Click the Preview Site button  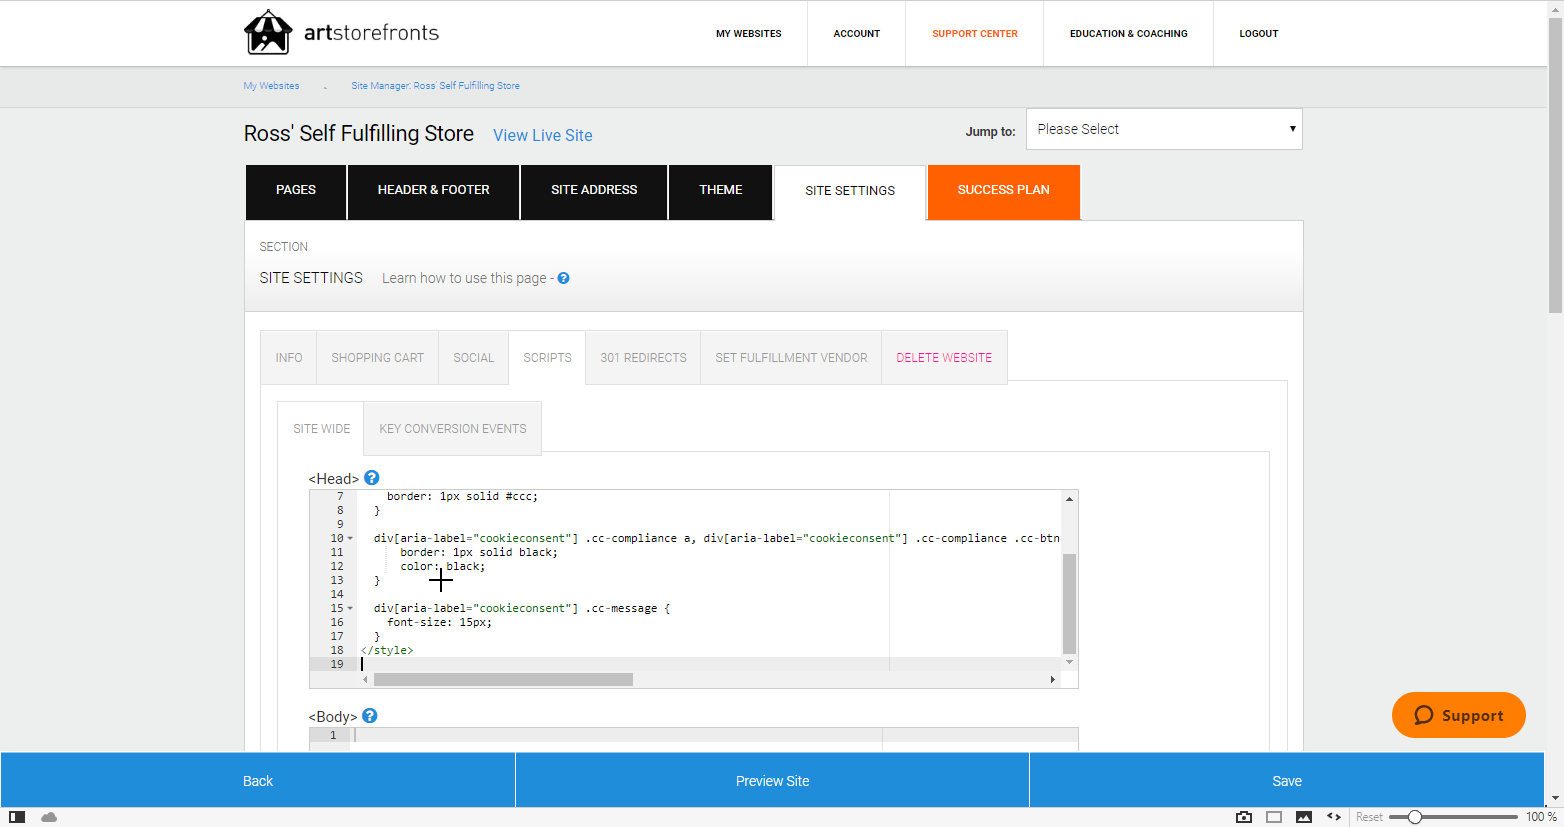(x=772, y=780)
